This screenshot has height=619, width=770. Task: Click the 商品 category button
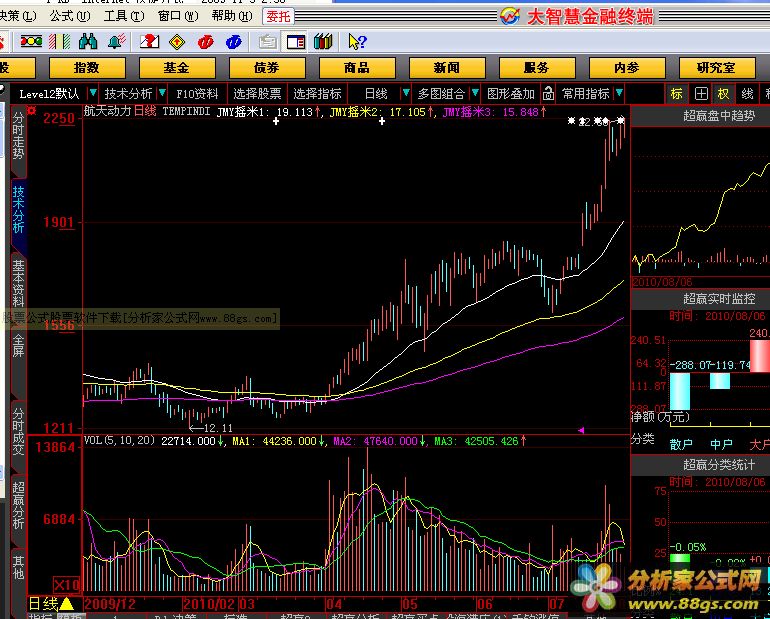[x=357, y=68]
